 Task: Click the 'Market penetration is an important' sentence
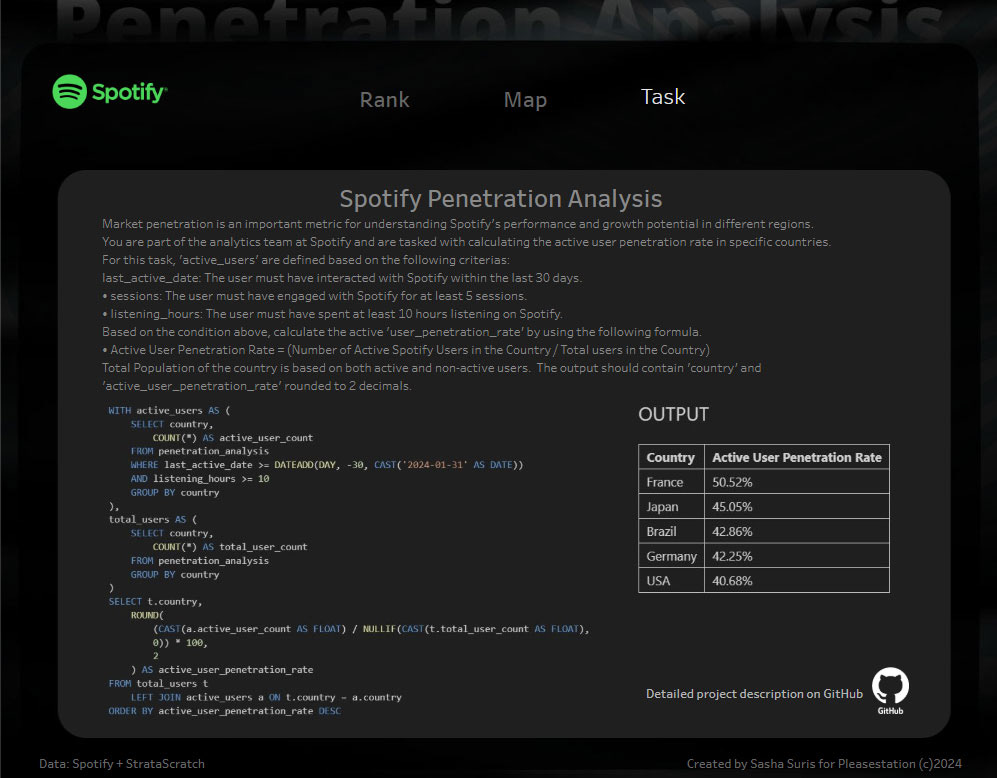[x=458, y=224]
